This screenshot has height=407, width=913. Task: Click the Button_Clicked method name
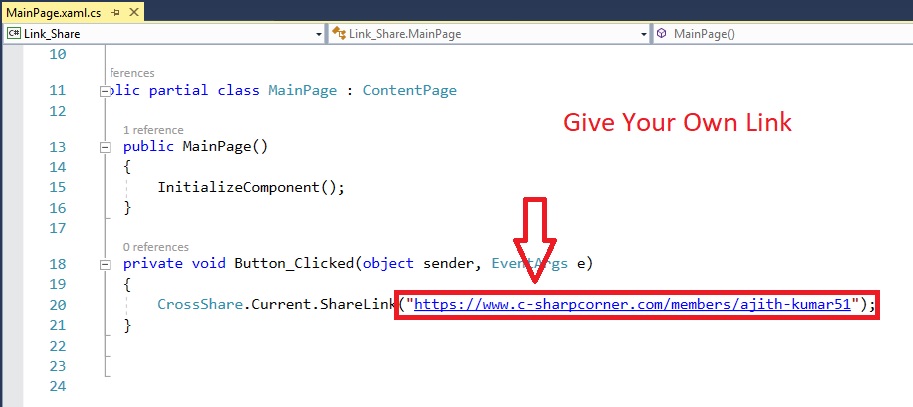[294, 263]
